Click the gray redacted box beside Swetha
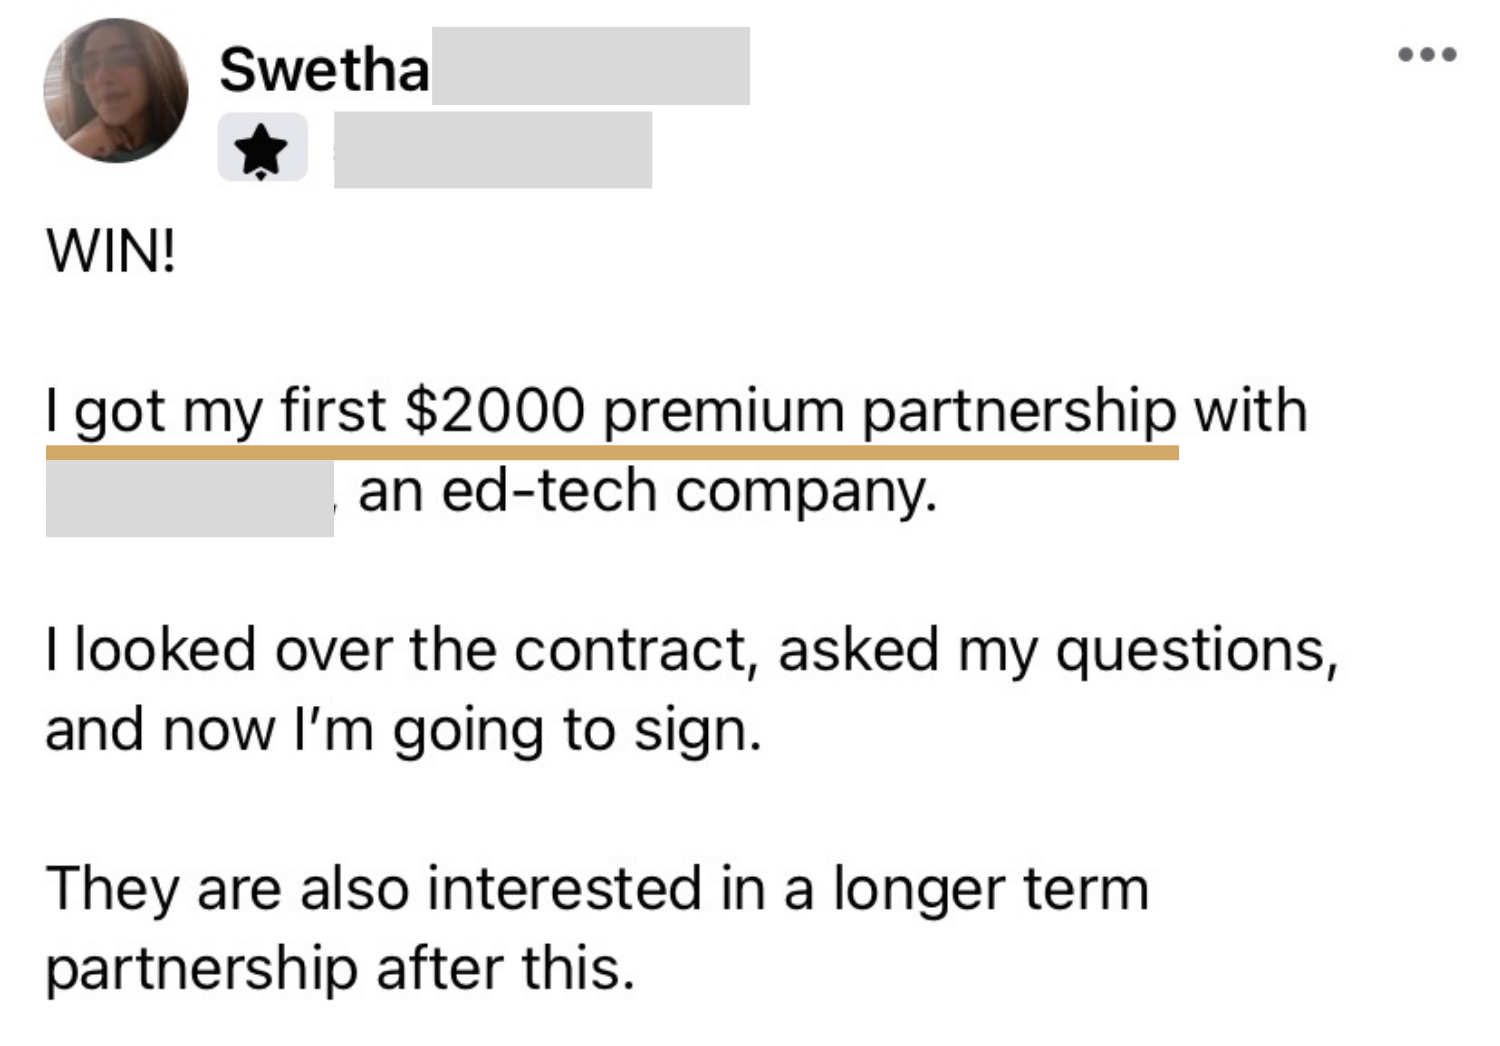1500x1046 pixels. pos(590,66)
